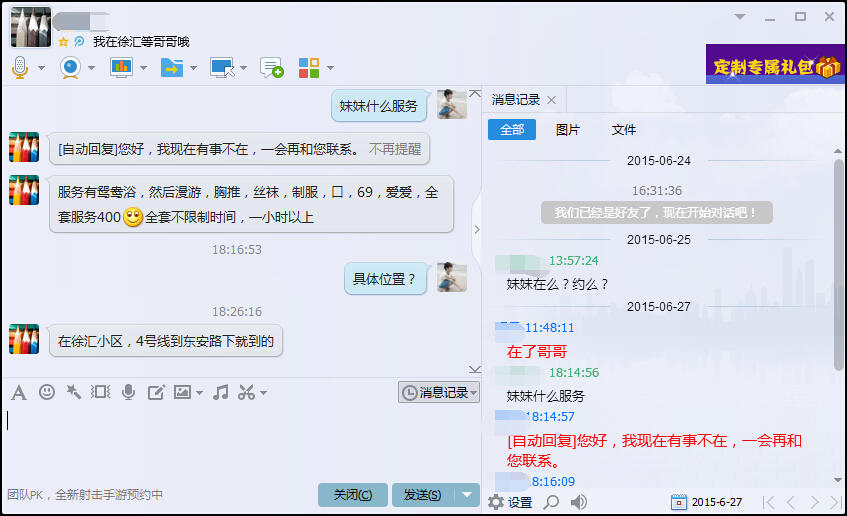Go to previous history page
The image size is (847, 516).
tap(791, 502)
